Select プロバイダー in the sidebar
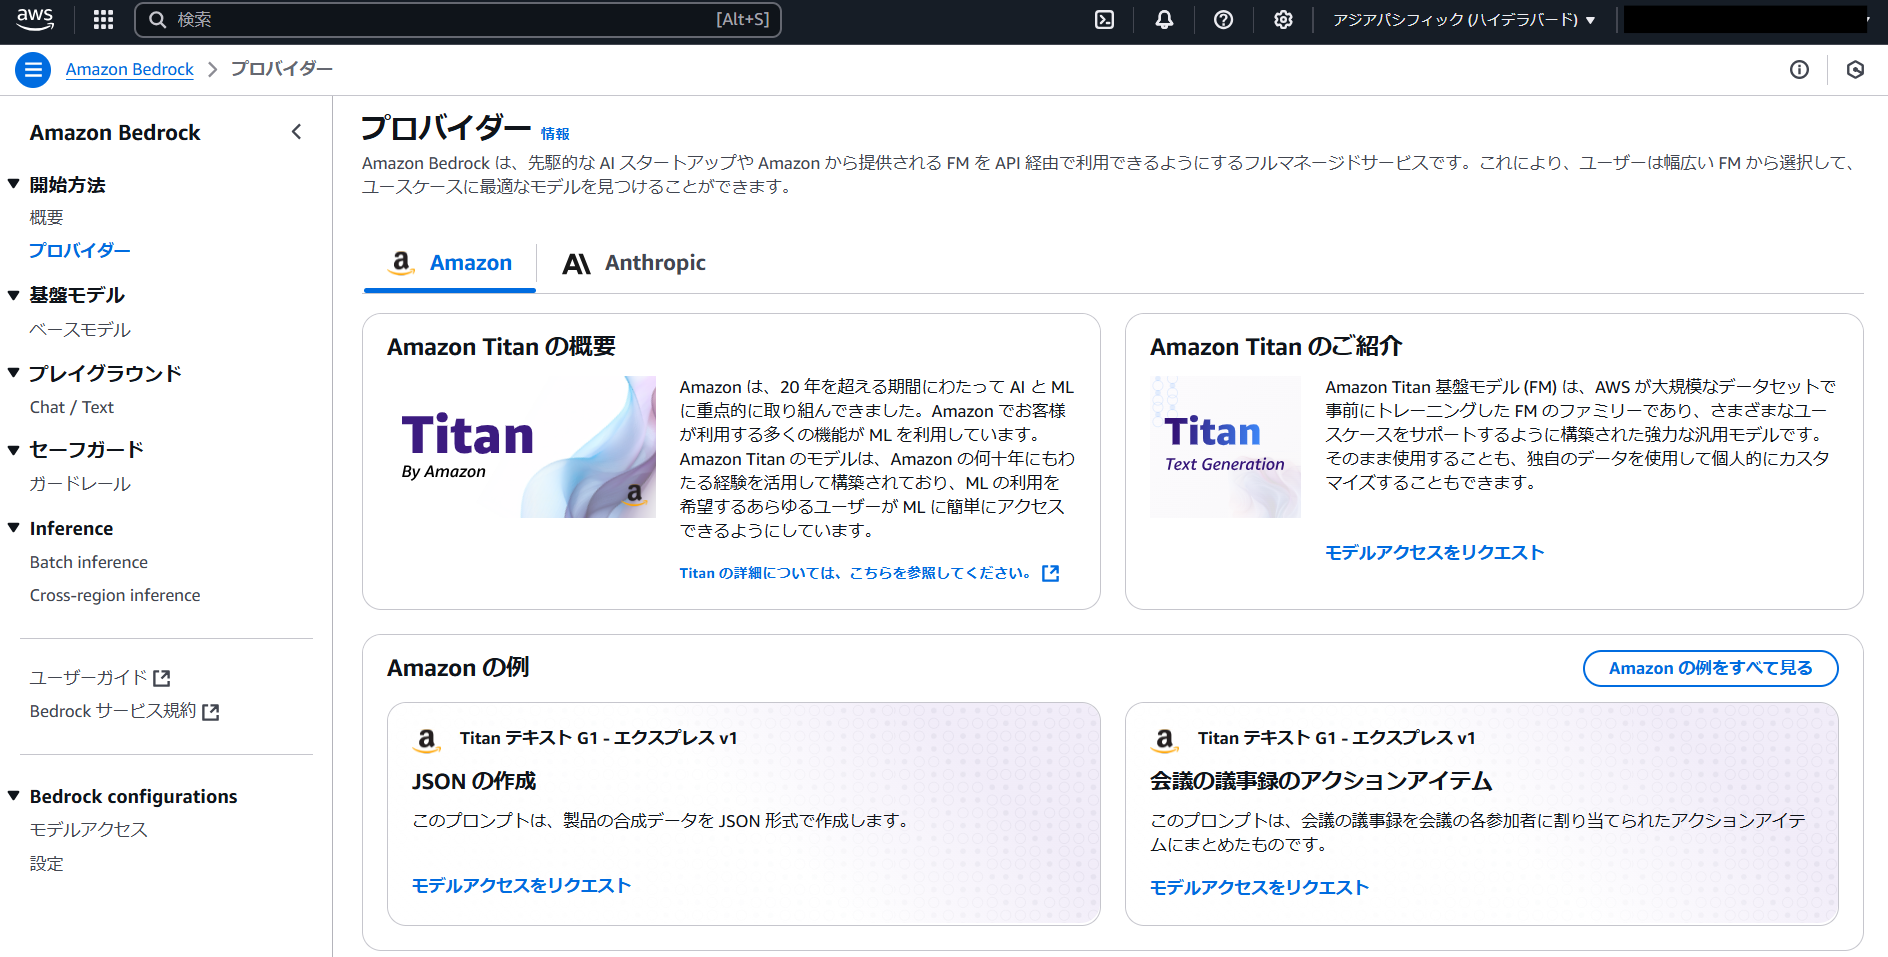This screenshot has width=1888, height=957. [80, 250]
